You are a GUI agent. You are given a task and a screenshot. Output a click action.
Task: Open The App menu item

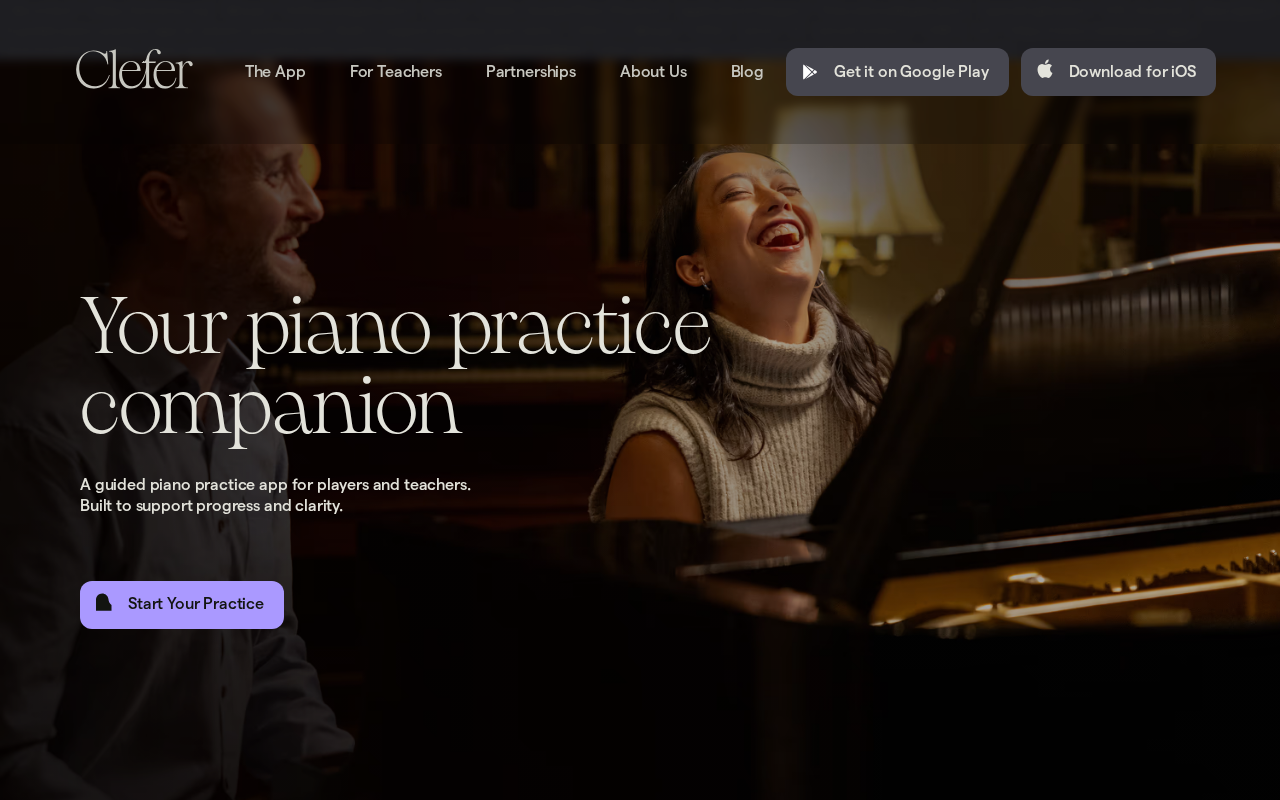tap(275, 72)
